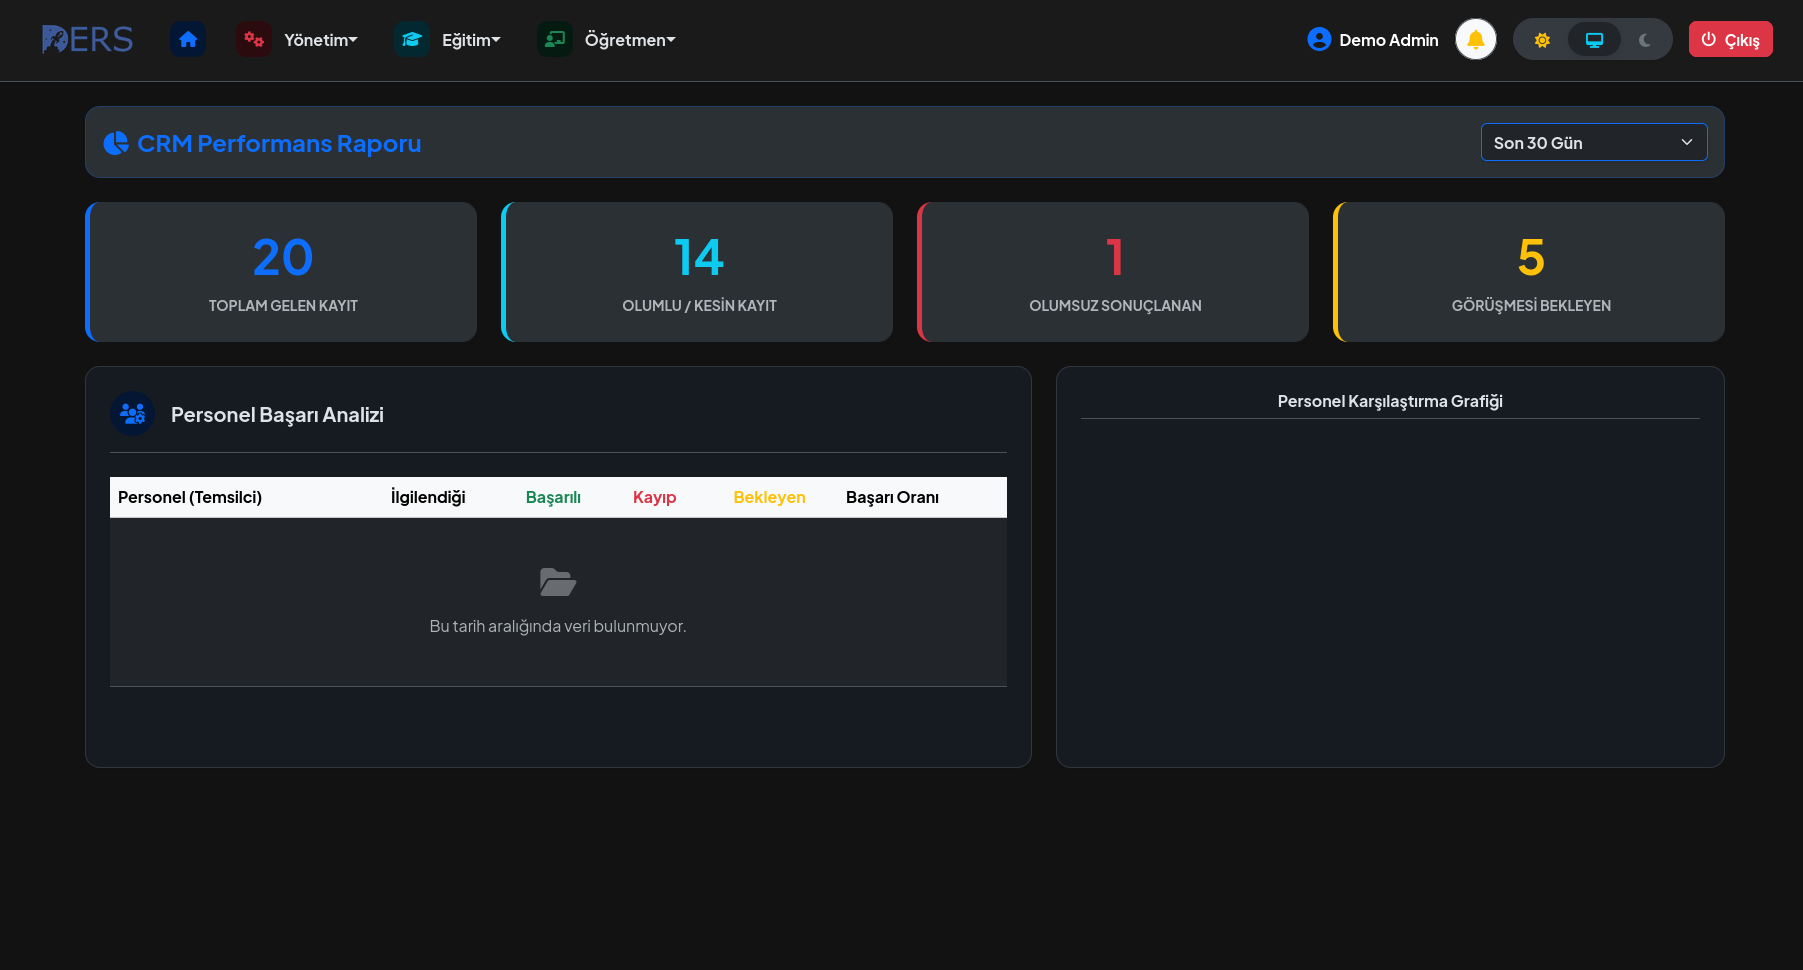Image resolution: width=1803 pixels, height=970 pixels.
Task: Click the Toplam Gelen Kayıt card showing 20
Action: point(281,272)
